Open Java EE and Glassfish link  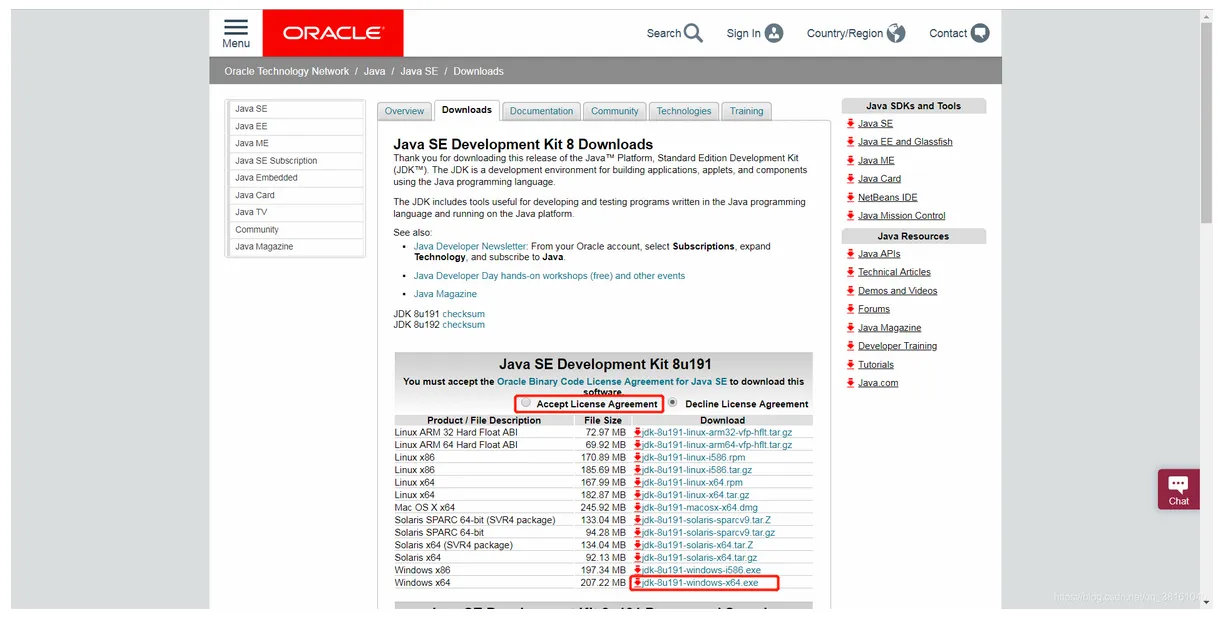point(905,142)
